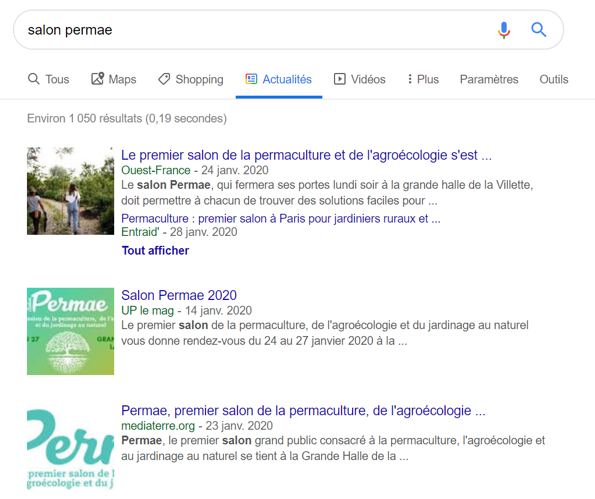595x499 pixels.
Task: Open the mediaterre.org Permae premier salon article
Action: (303, 411)
